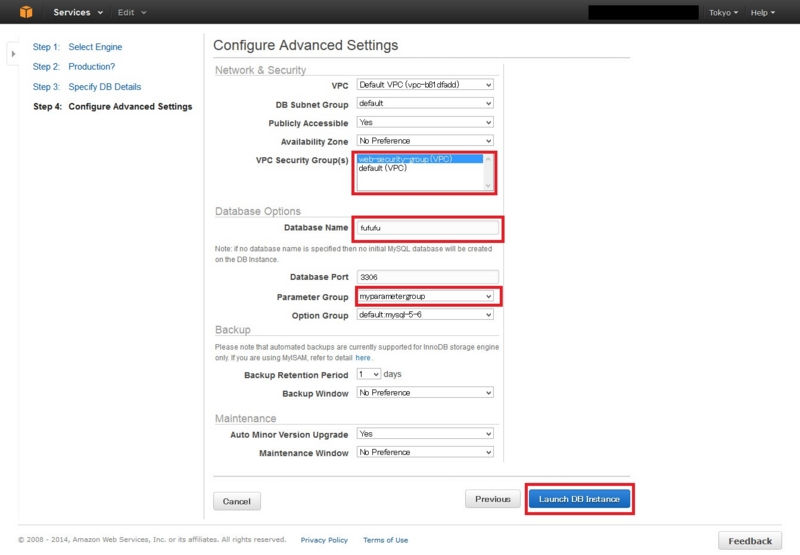The width and height of the screenshot is (800, 555).
Task: Open the Services menu
Action: coord(78,12)
